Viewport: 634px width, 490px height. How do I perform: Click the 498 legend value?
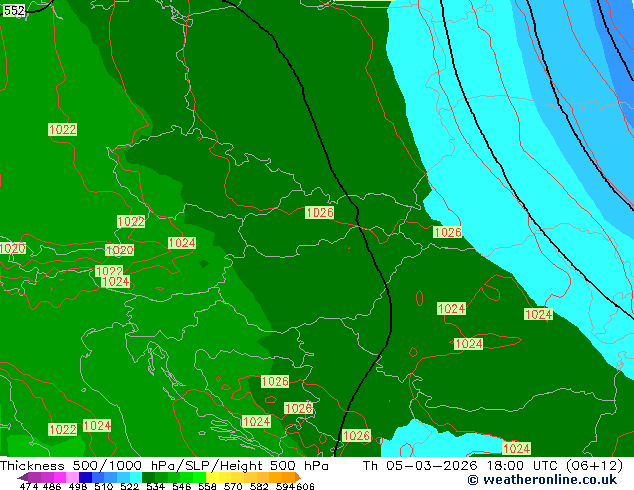tap(78, 486)
